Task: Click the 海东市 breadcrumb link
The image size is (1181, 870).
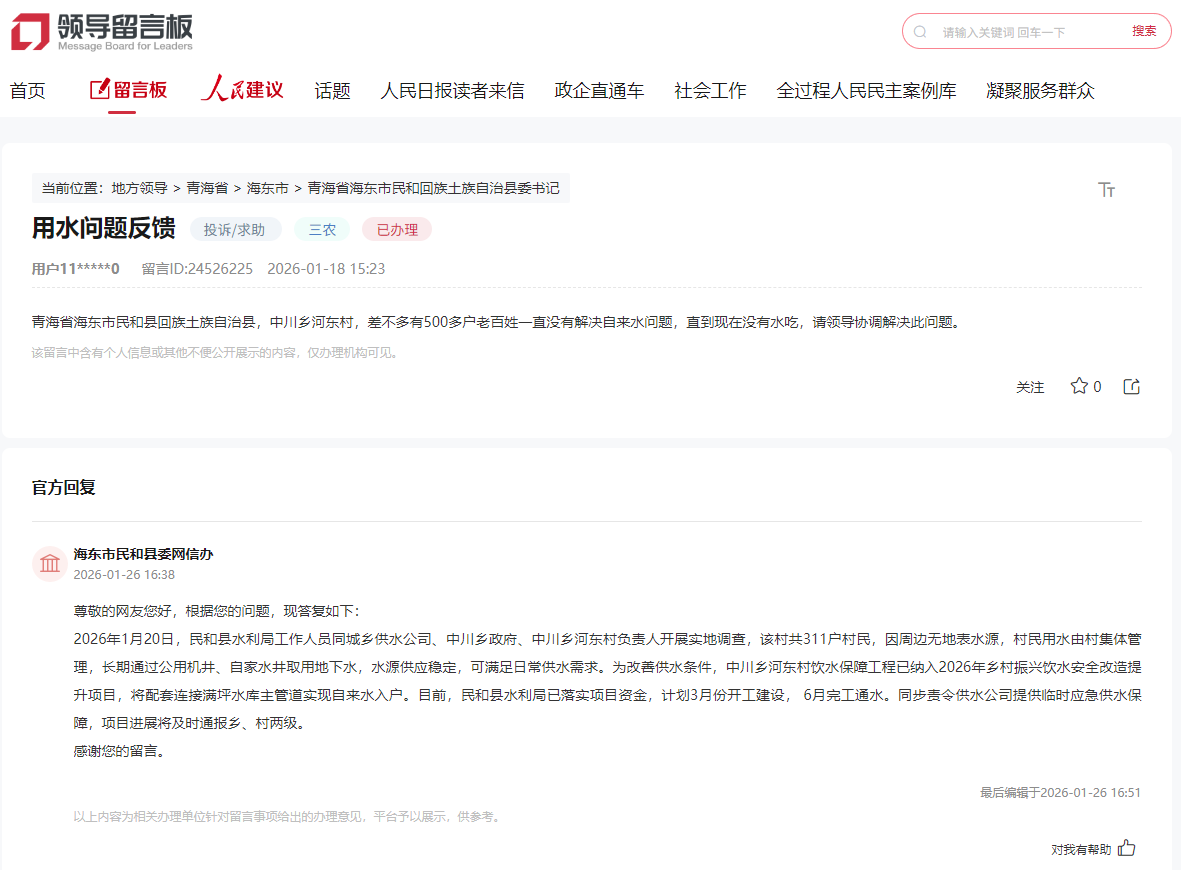Action: pyautogui.click(x=267, y=188)
